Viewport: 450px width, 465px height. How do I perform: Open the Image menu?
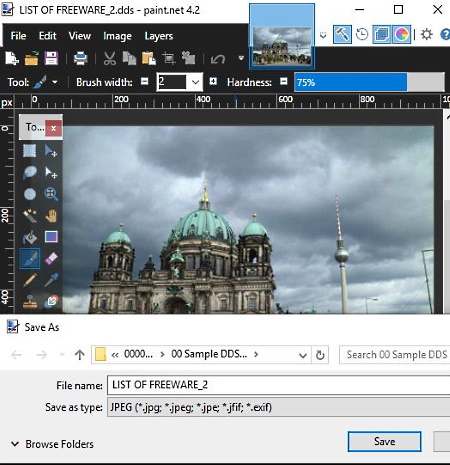pyautogui.click(x=117, y=36)
